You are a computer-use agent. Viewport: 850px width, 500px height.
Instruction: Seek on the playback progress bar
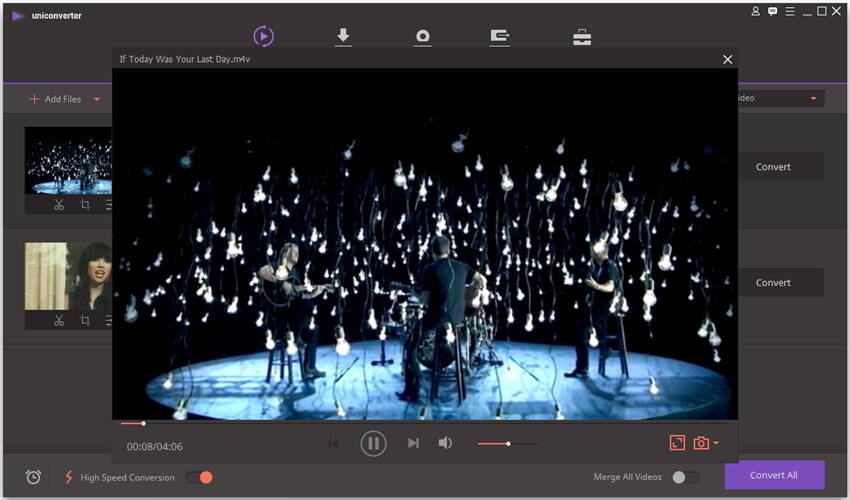pos(425,423)
